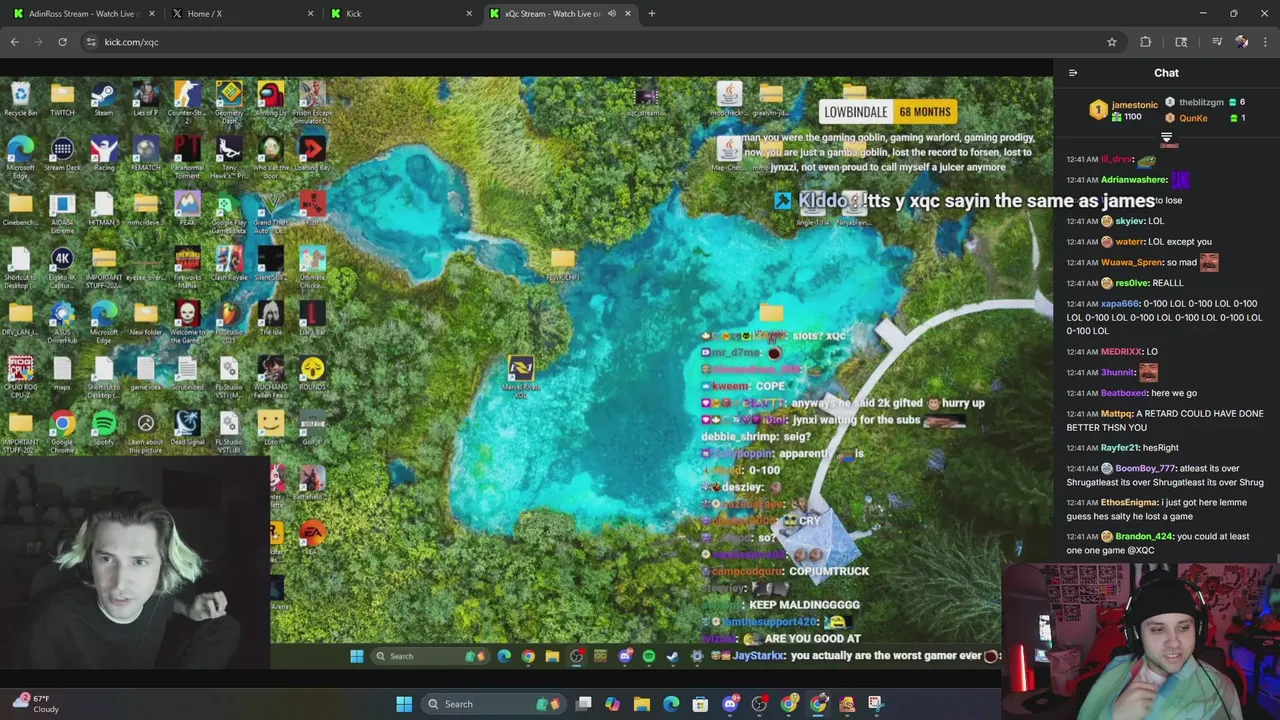Image resolution: width=1280 pixels, height=720 pixels.
Task: Expand the chat leaderboard chevron
Action: pyautogui.click(x=1166, y=137)
